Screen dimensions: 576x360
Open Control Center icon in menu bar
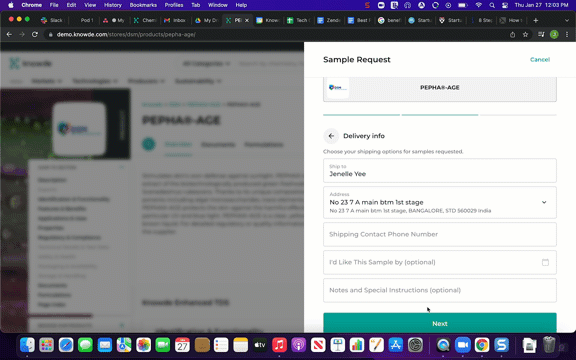coord(505,5)
